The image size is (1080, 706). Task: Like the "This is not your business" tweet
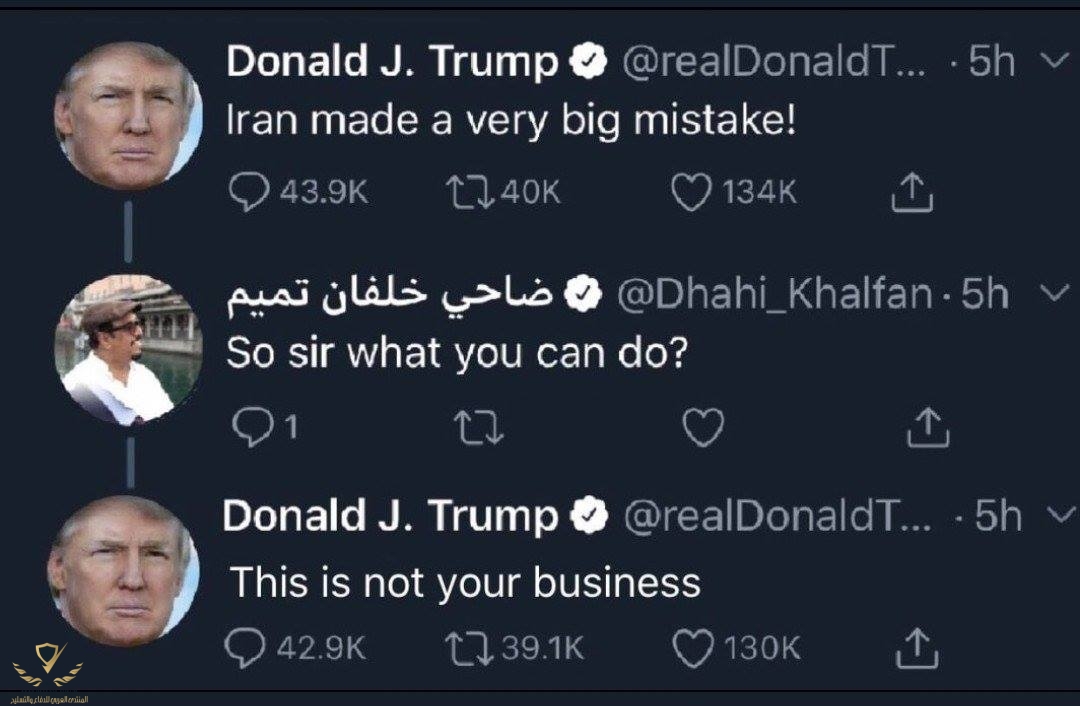coord(693,648)
